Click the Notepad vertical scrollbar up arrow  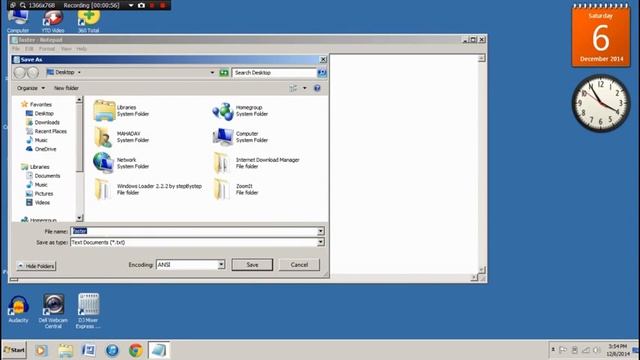click(482, 58)
